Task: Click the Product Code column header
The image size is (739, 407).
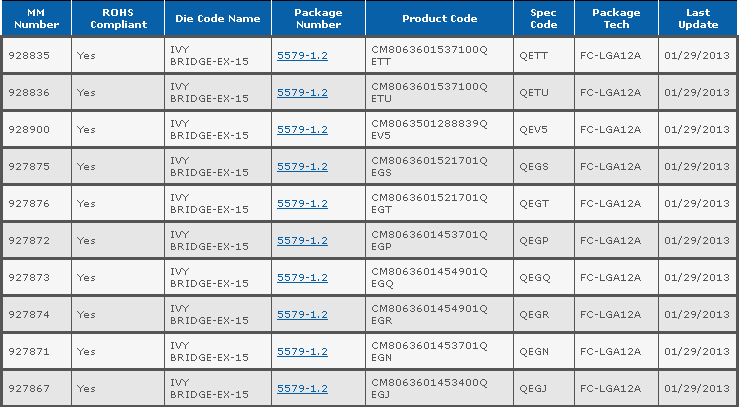Action: tap(439, 18)
